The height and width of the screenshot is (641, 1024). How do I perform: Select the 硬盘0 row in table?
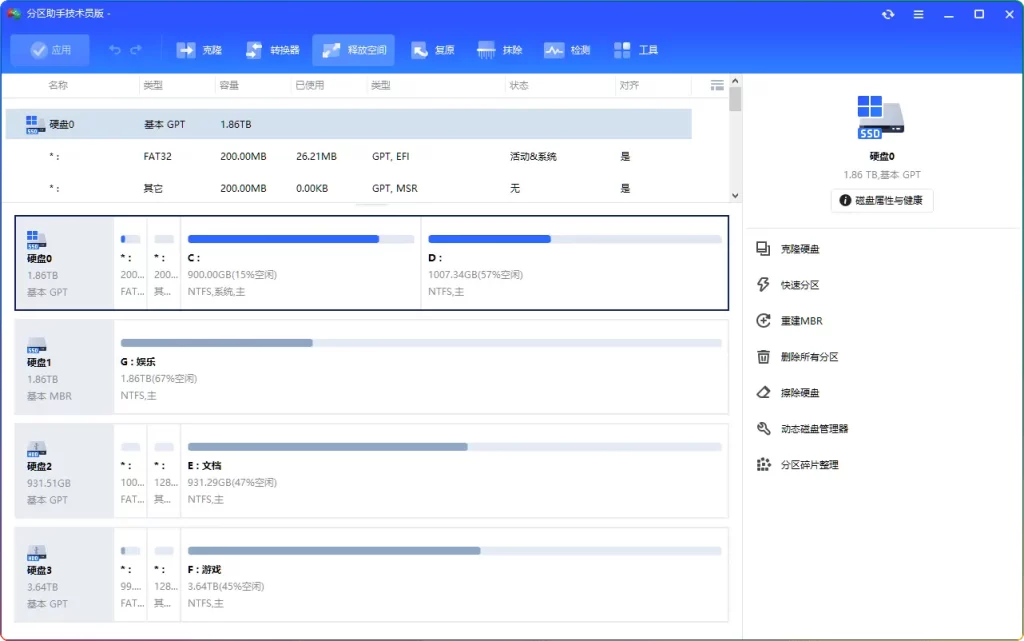click(349, 124)
